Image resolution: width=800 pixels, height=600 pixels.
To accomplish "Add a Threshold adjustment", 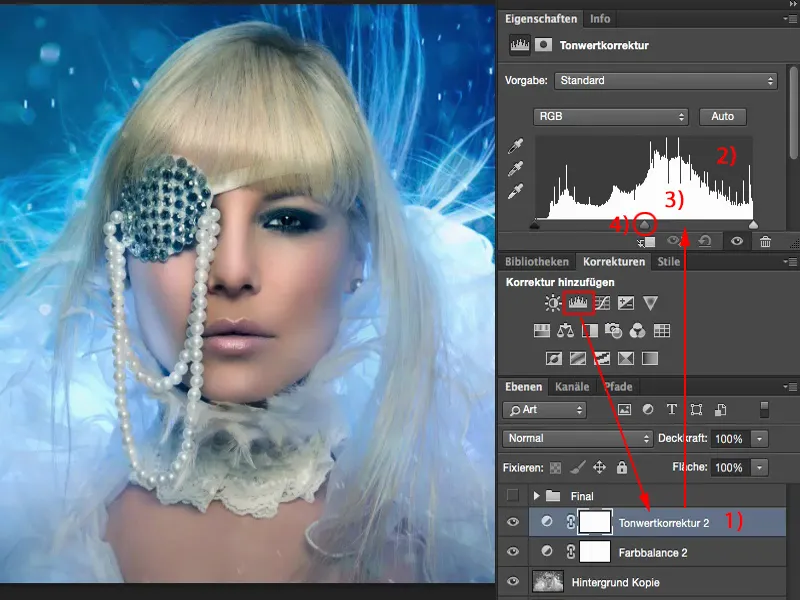I will pyautogui.click(x=602, y=358).
